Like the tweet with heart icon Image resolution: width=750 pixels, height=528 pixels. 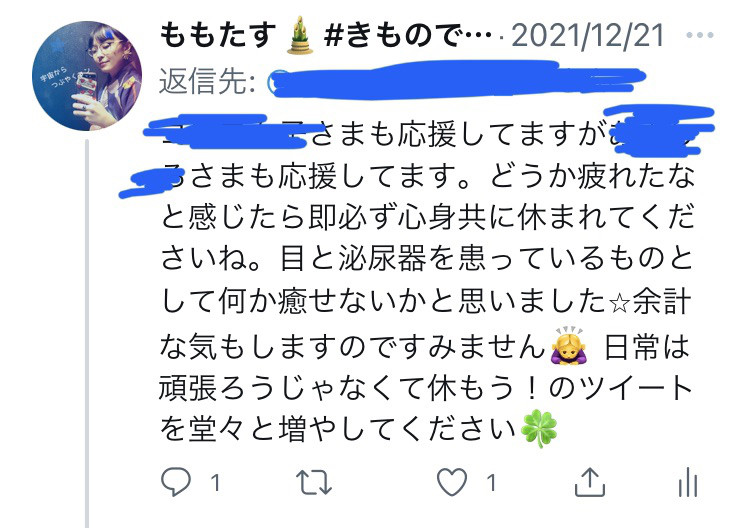452,481
